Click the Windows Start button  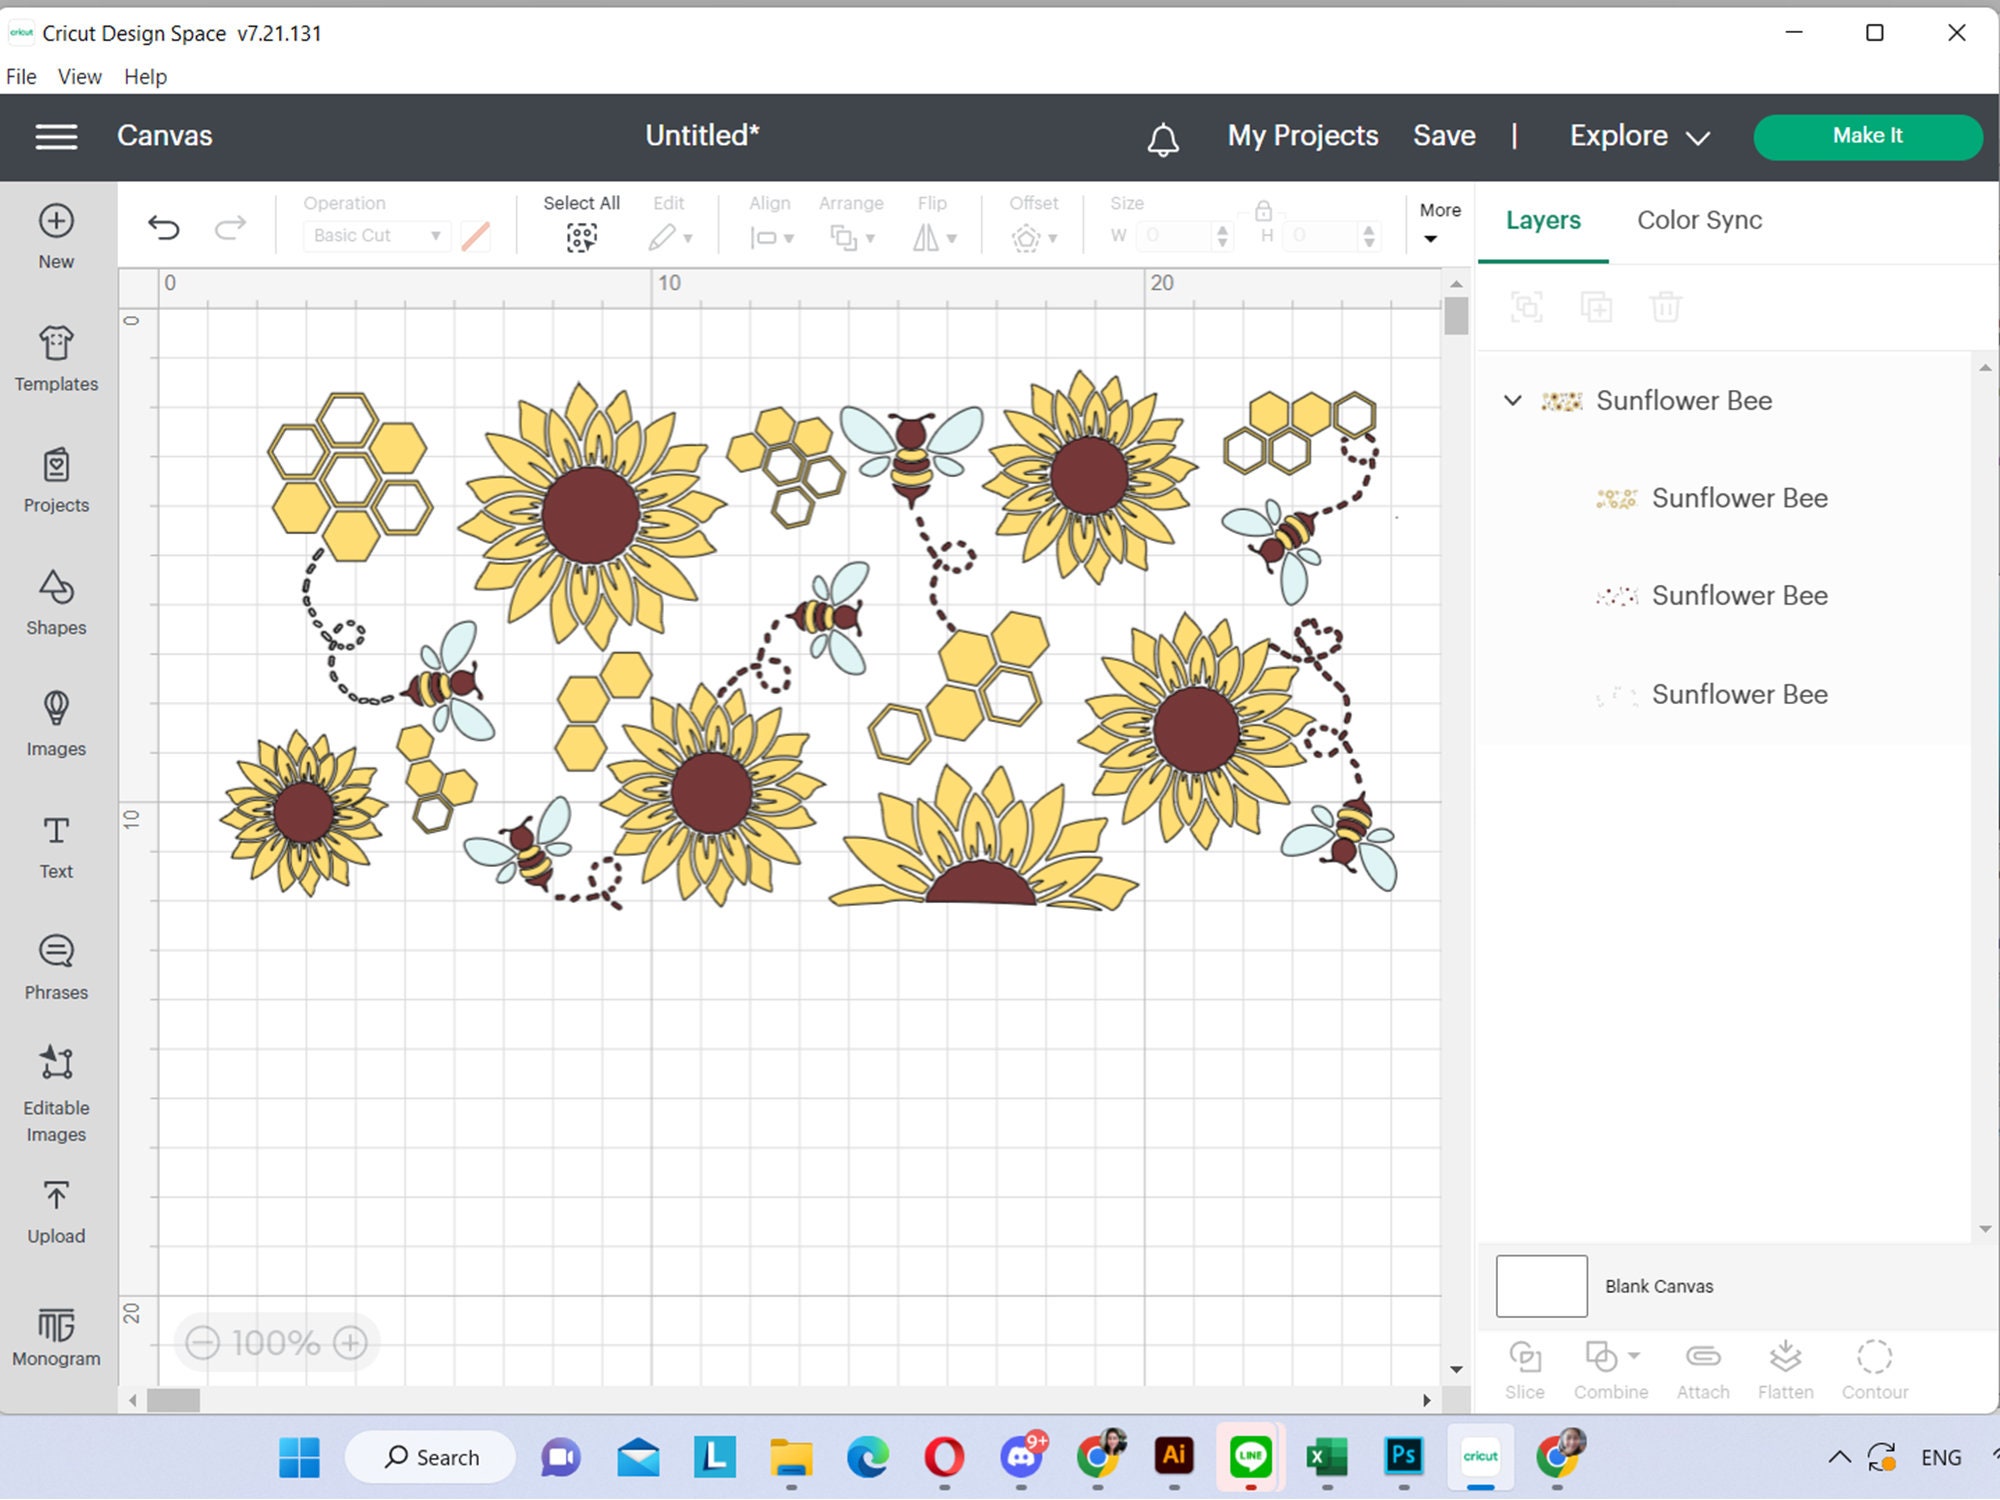[x=299, y=1457]
